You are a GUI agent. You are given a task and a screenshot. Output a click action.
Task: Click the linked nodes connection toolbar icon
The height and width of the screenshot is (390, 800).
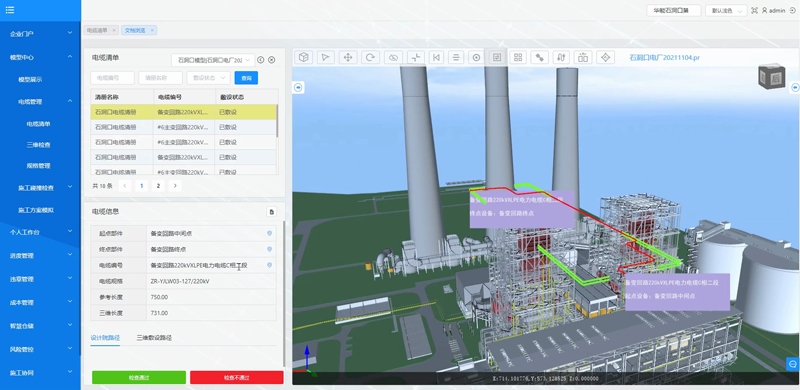[x=539, y=57]
